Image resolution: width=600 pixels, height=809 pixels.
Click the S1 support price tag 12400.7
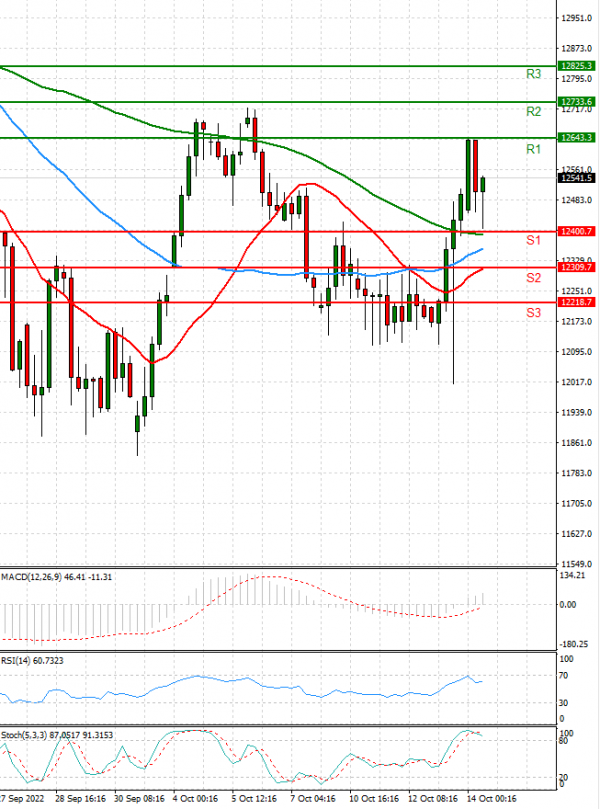tap(576, 231)
